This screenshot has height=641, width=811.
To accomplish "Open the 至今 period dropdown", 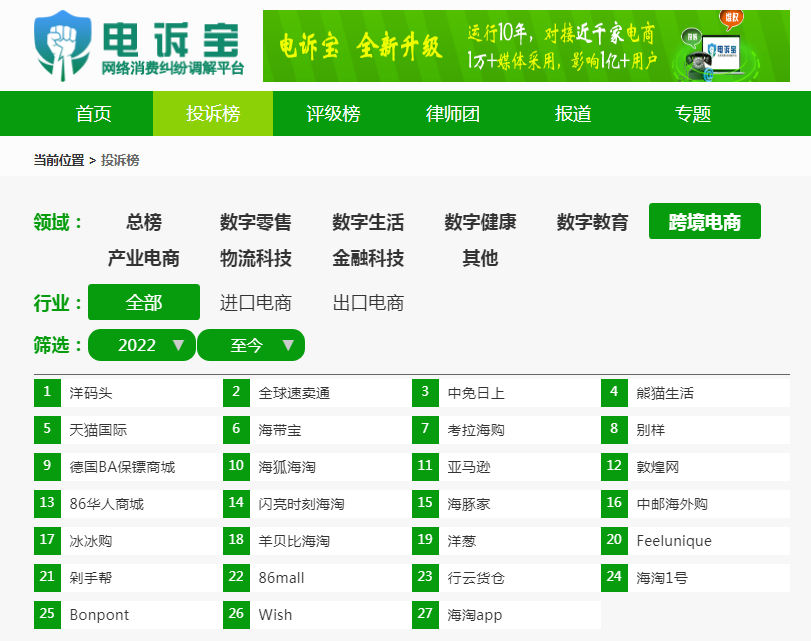I will (251, 345).
